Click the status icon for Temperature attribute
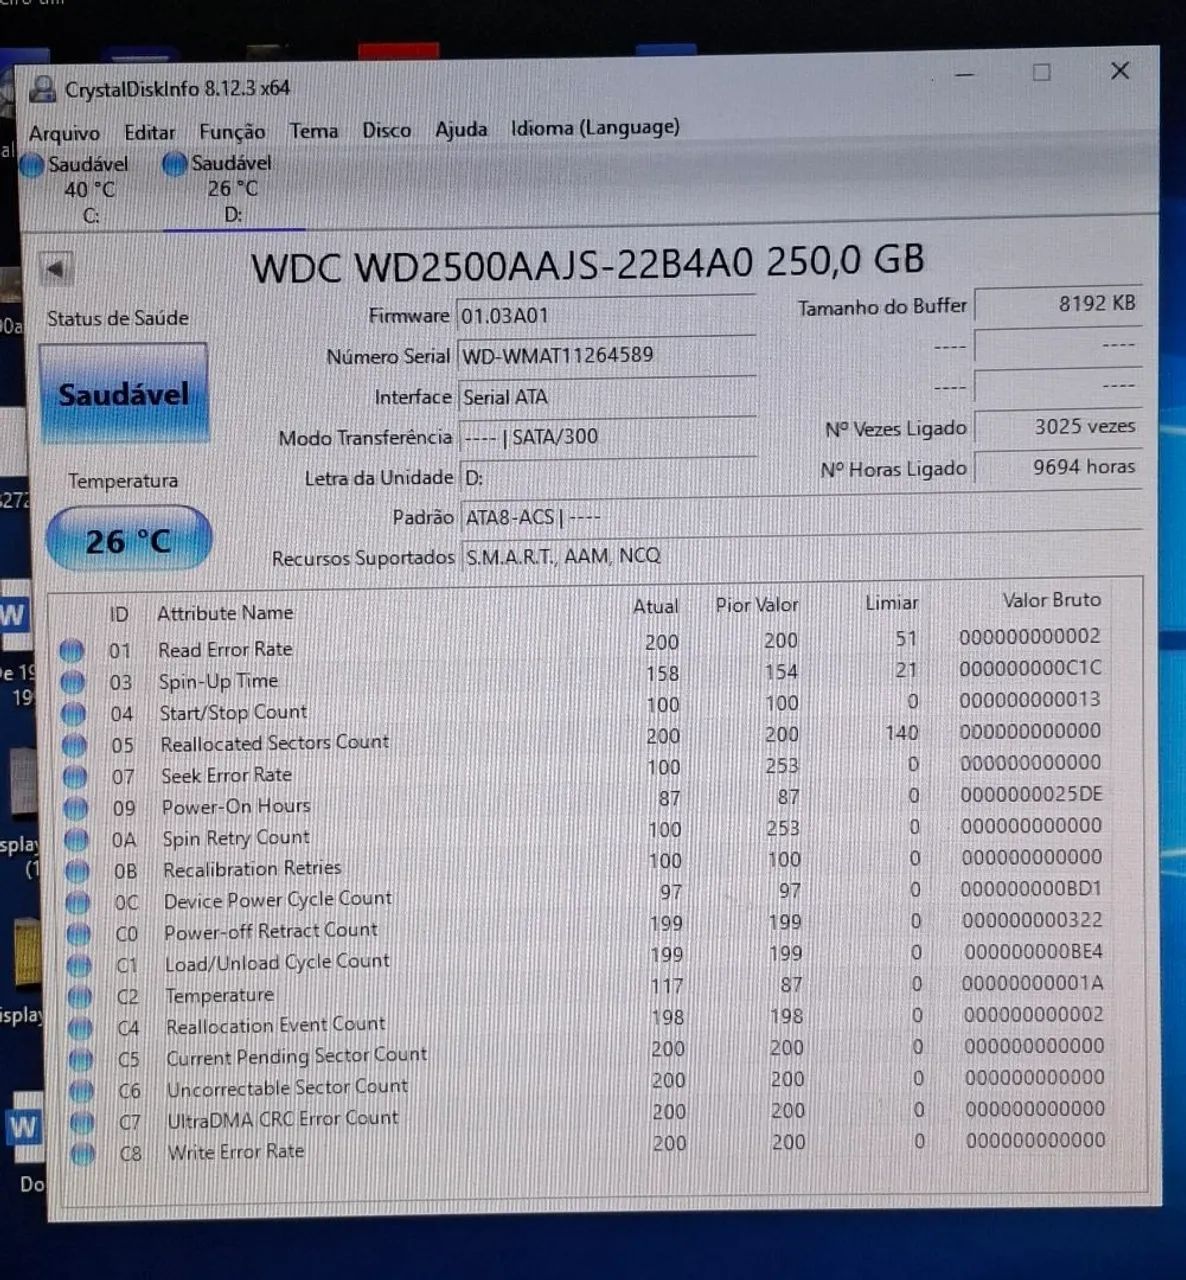The height and width of the screenshot is (1280, 1186). click(x=80, y=997)
